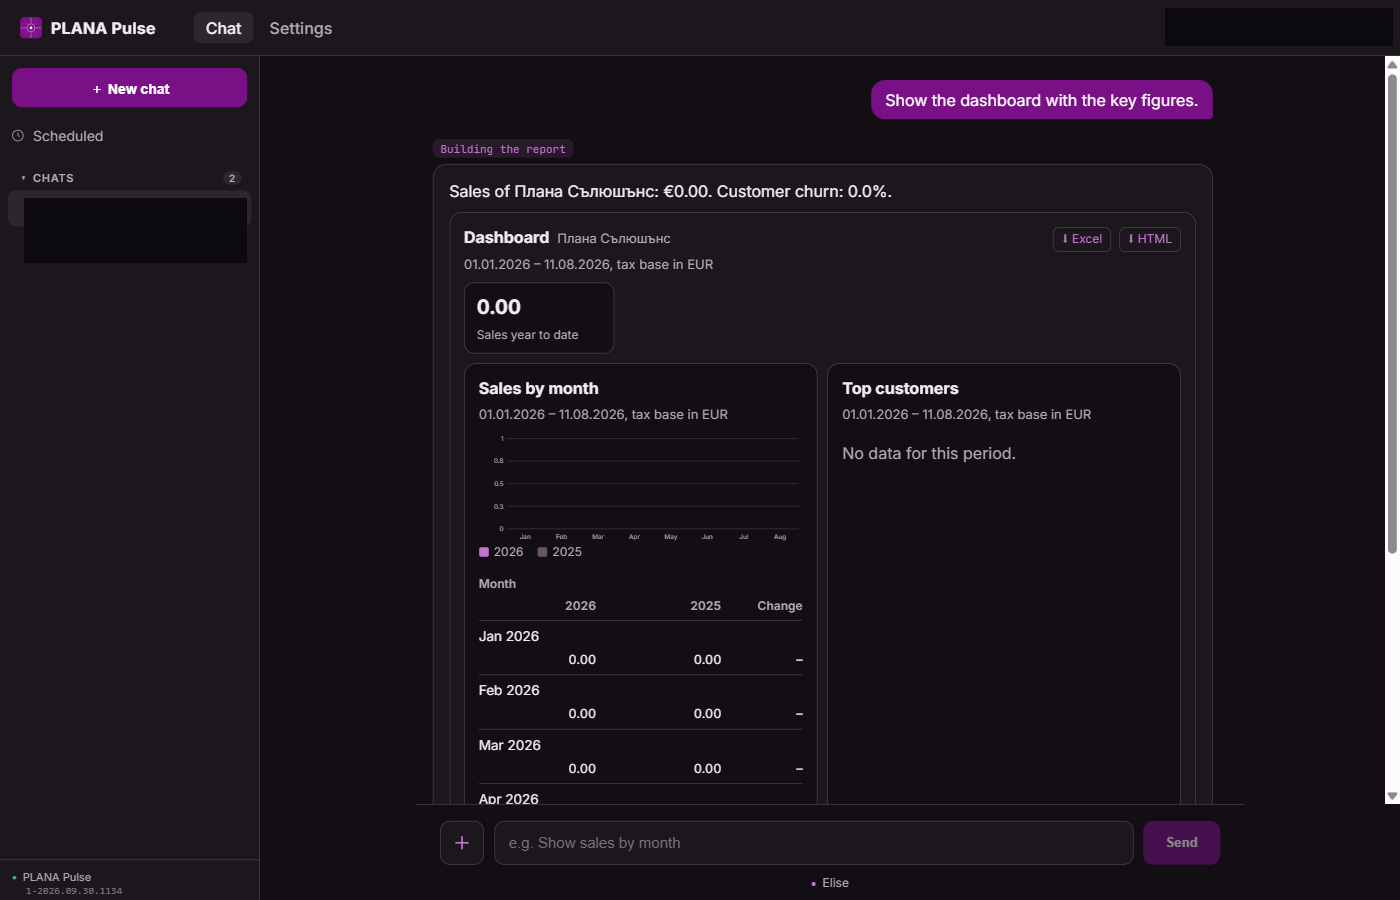
Task: Click the Feb 2026 row label
Action: [x=509, y=690]
